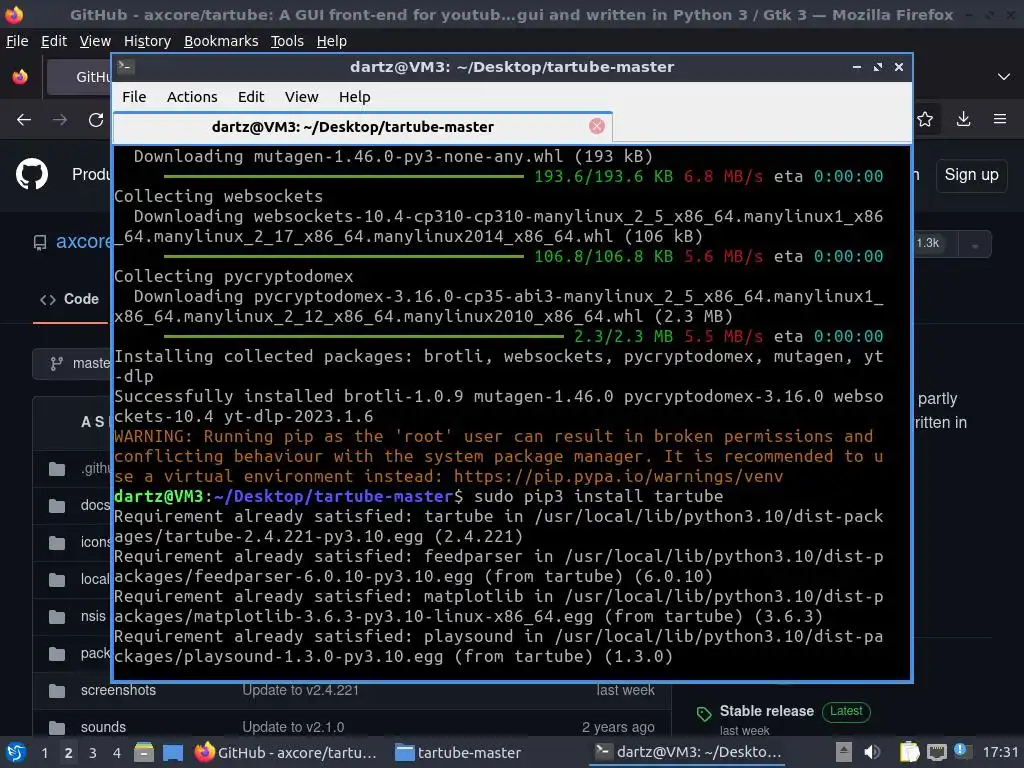Open the screenshots folder in repository

(118, 690)
